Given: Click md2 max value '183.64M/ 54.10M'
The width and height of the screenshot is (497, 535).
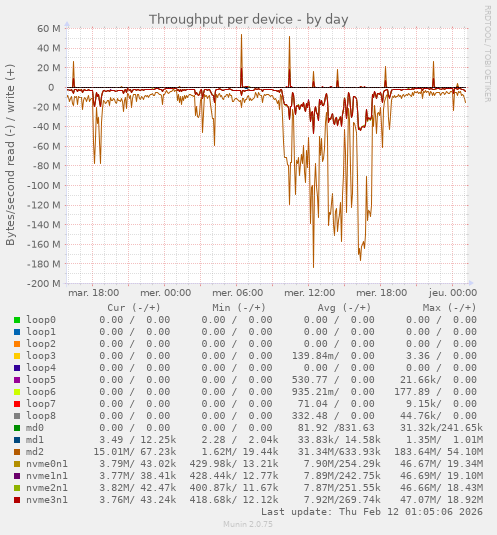Looking at the screenshot, I should tap(439, 452).
